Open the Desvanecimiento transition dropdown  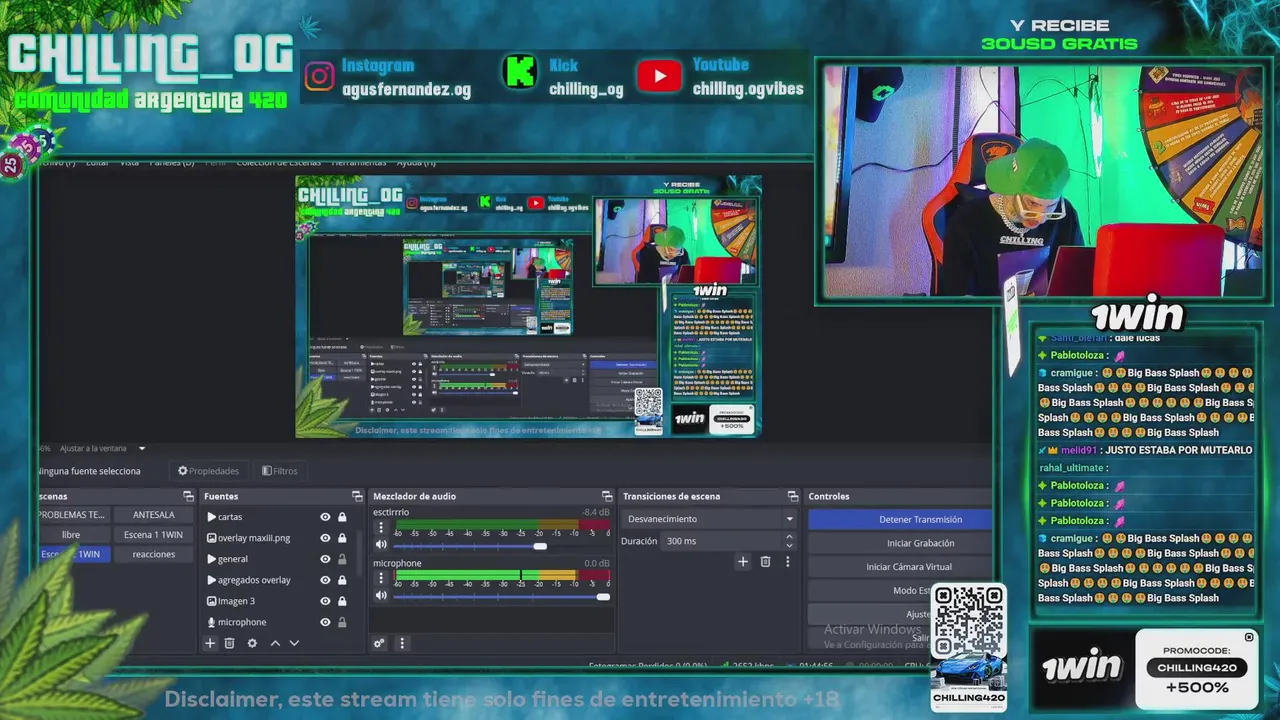click(709, 519)
